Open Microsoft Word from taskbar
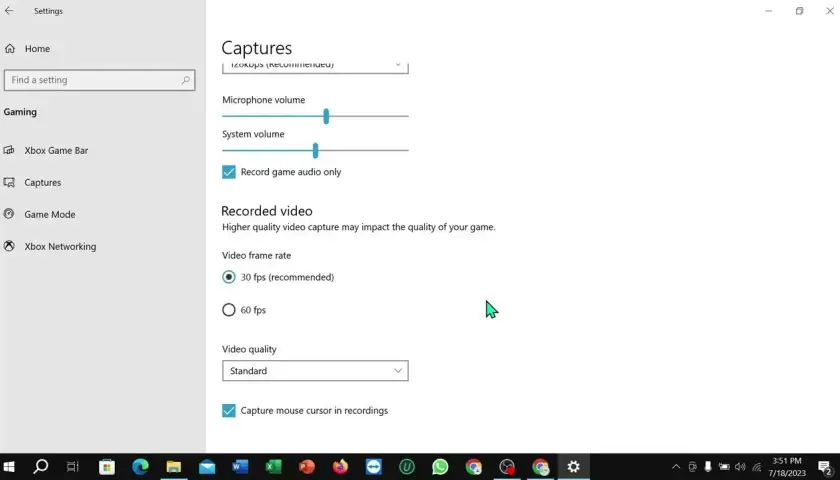The width and height of the screenshot is (840, 480). click(240, 467)
